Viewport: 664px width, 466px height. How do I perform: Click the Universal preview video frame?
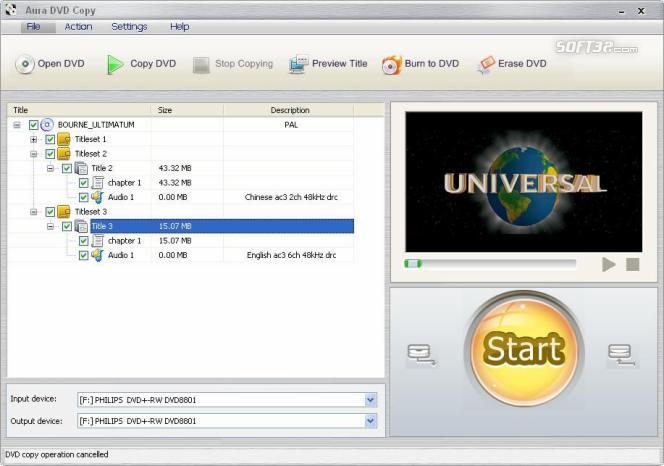[x=524, y=182]
